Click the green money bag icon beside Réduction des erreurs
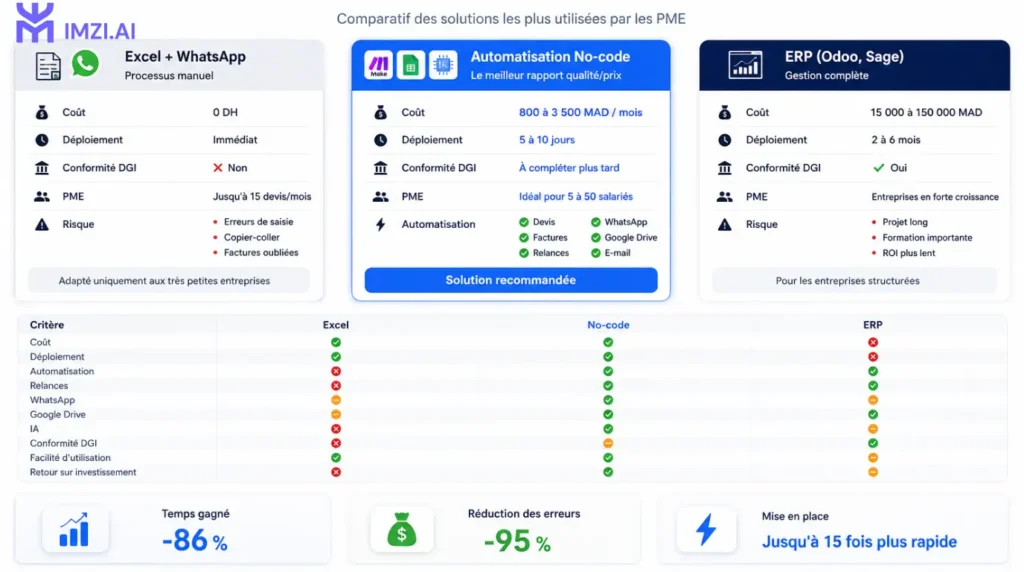1024x572 pixels. point(402,529)
